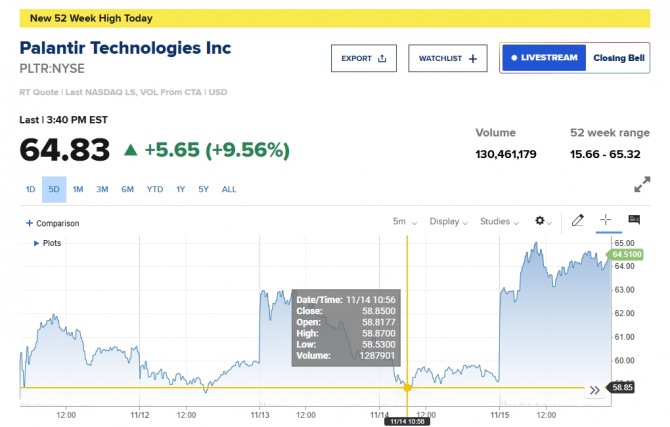Select the YTD time range
The width and height of the screenshot is (670, 427).
click(x=155, y=189)
